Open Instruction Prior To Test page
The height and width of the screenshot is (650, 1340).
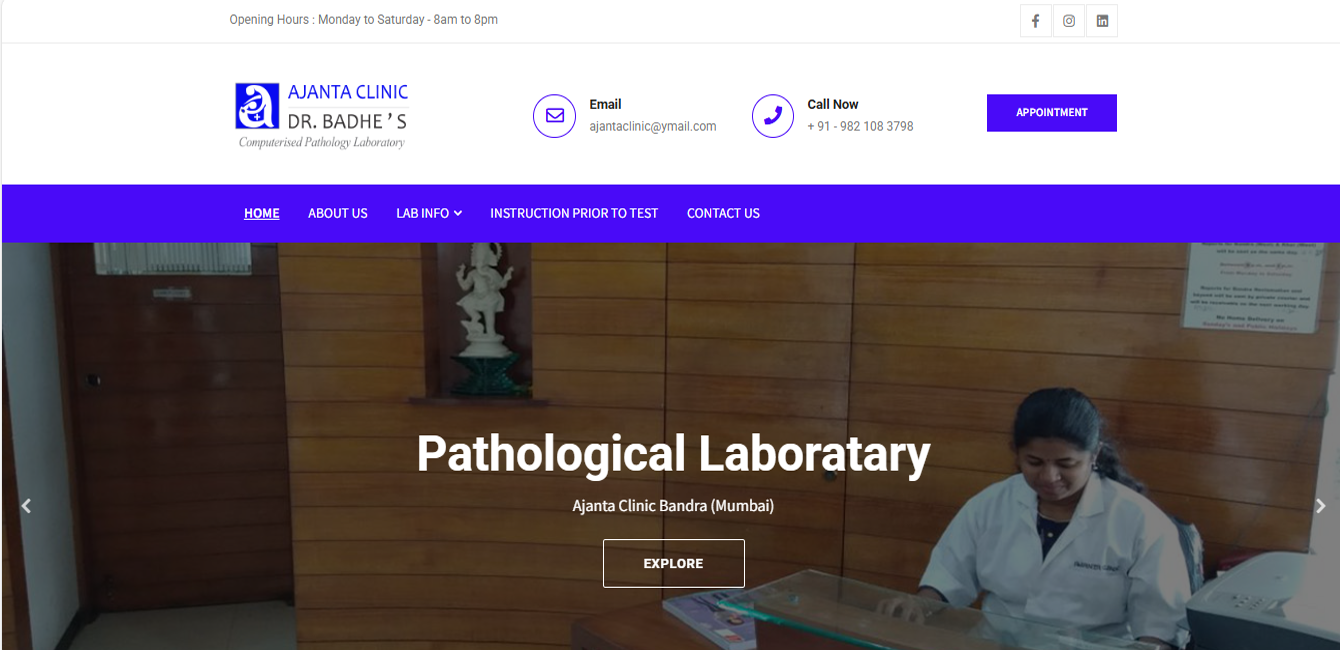(574, 213)
